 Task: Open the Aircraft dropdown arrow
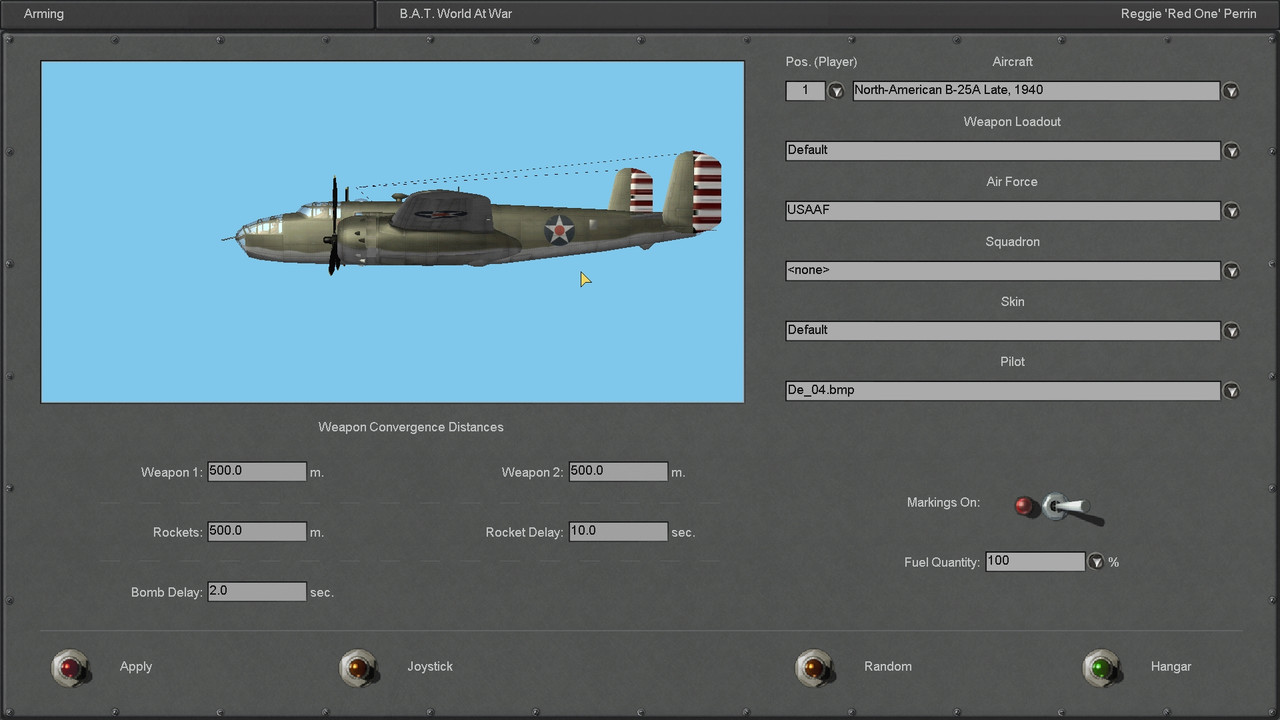tap(1231, 91)
